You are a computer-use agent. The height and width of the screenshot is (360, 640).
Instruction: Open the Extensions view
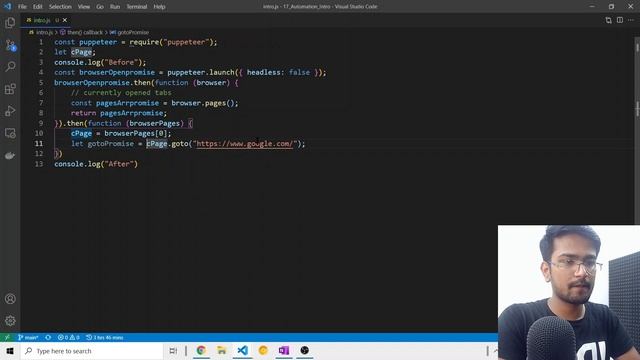click(10, 89)
